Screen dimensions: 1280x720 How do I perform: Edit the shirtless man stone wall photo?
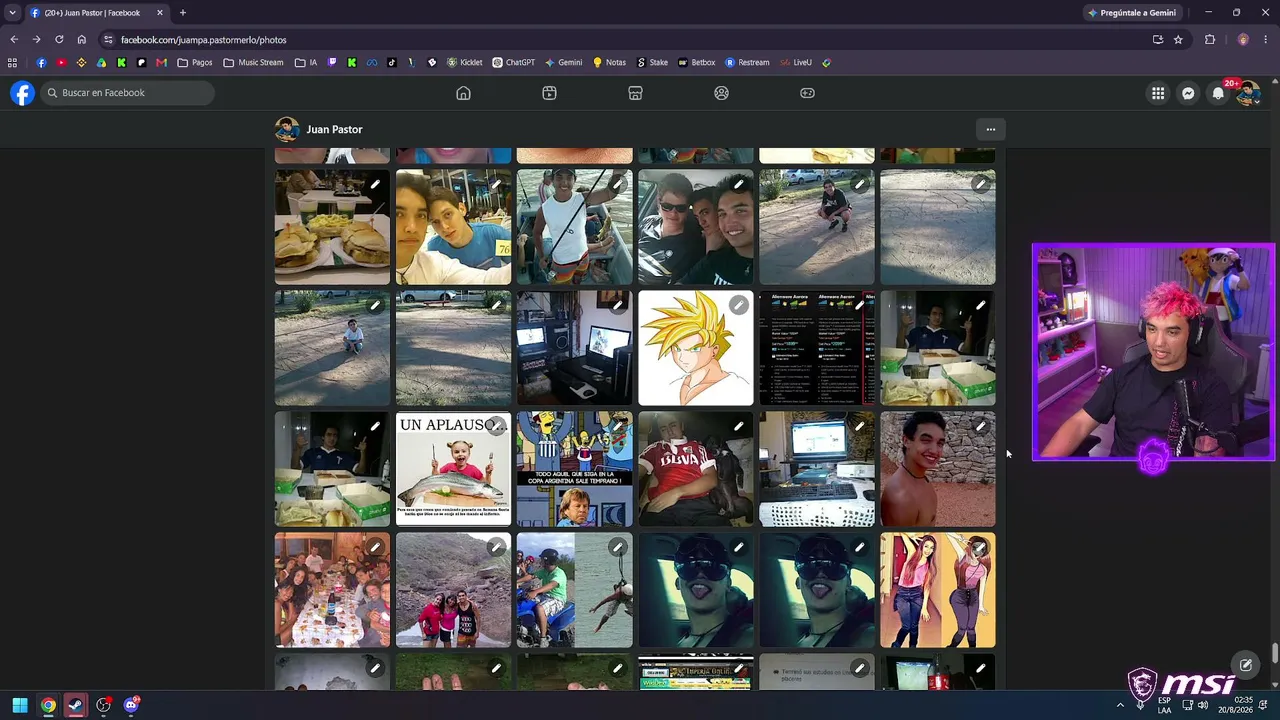980,426
